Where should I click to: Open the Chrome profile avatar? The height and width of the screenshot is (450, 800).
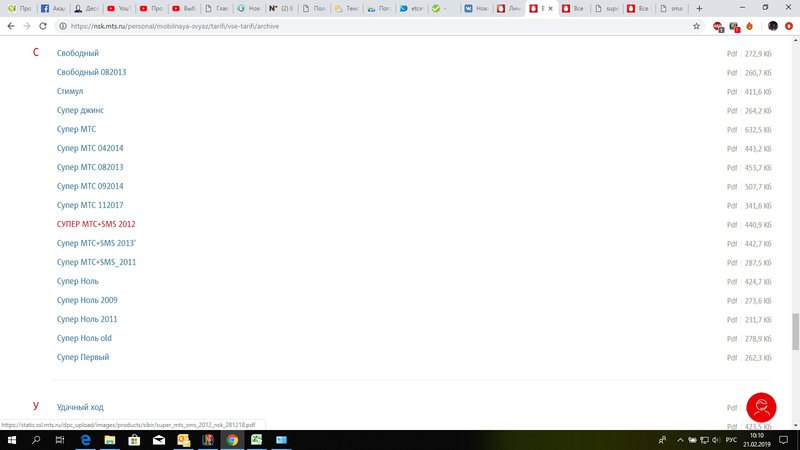click(x=773, y=26)
